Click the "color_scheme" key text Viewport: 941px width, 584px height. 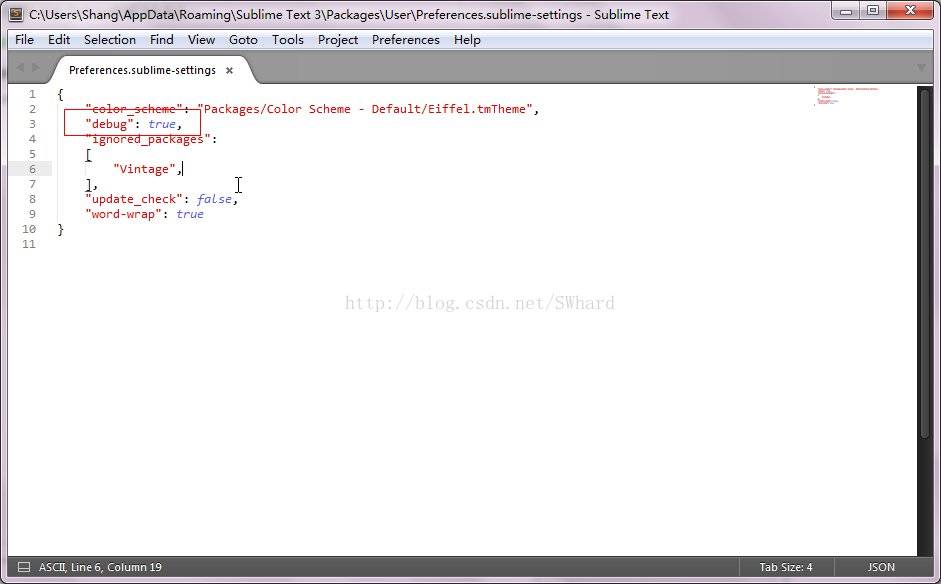(133, 109)
